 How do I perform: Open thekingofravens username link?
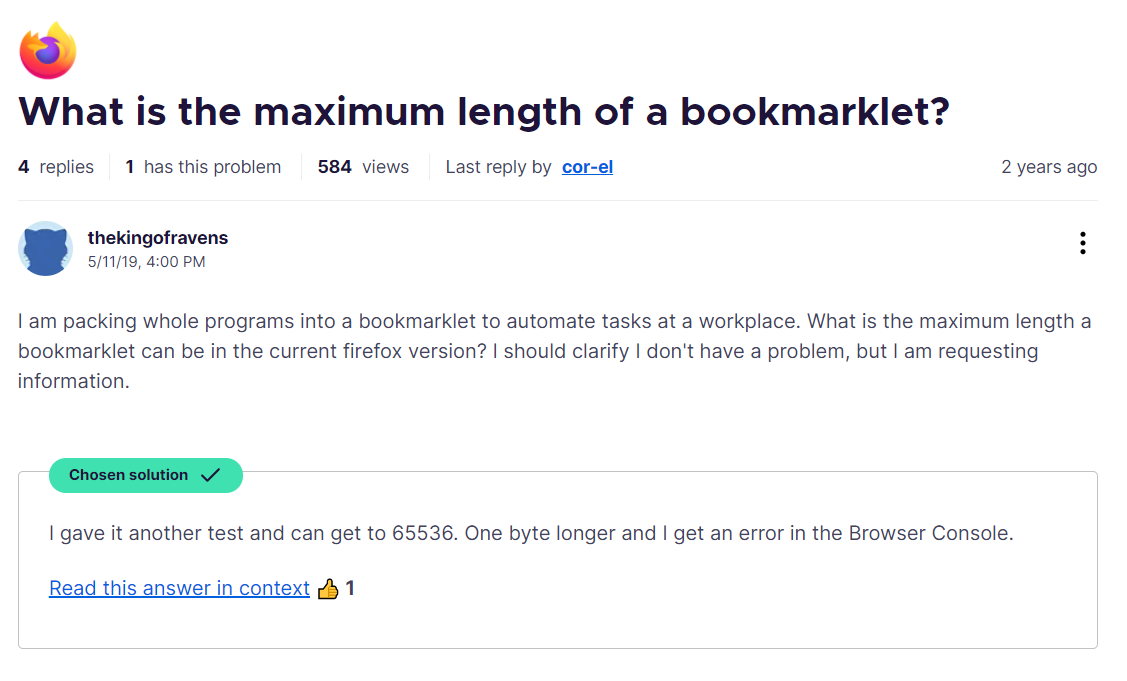coord(158,238)
